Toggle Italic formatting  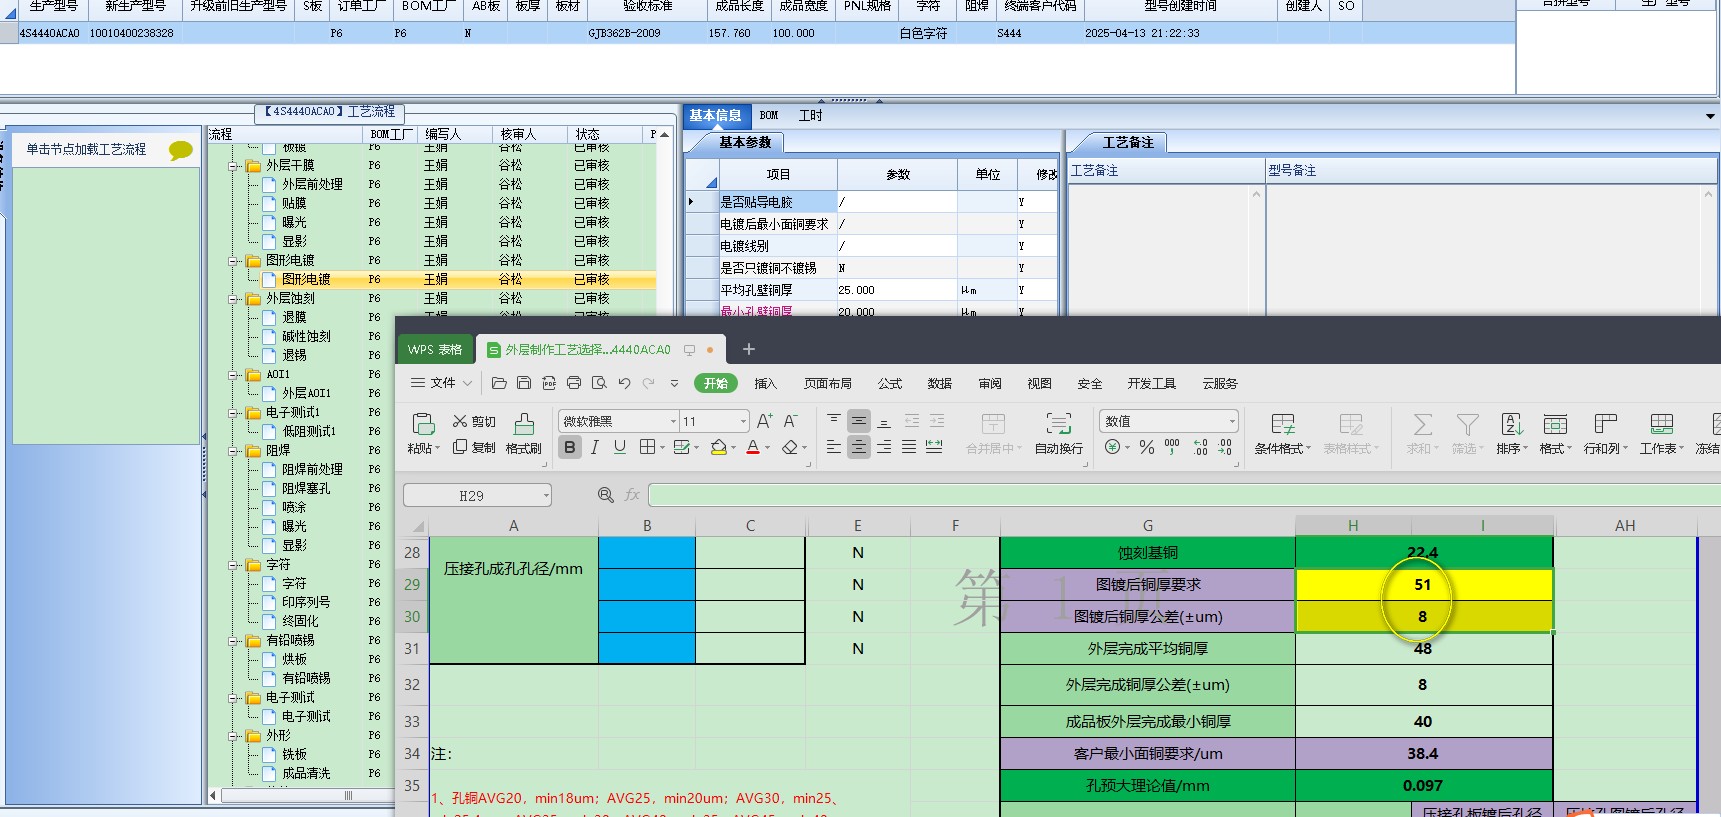(595, 447)
